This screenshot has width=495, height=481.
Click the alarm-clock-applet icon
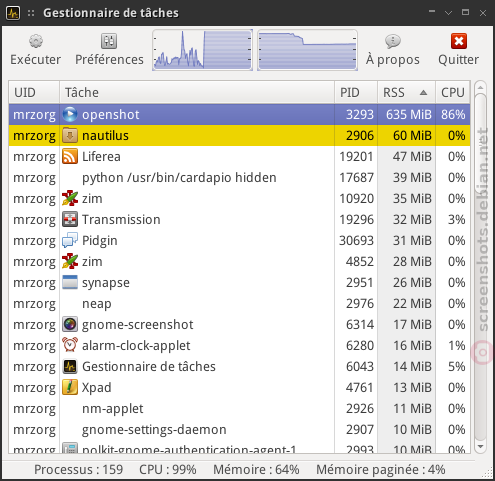[x=70, y=345]
